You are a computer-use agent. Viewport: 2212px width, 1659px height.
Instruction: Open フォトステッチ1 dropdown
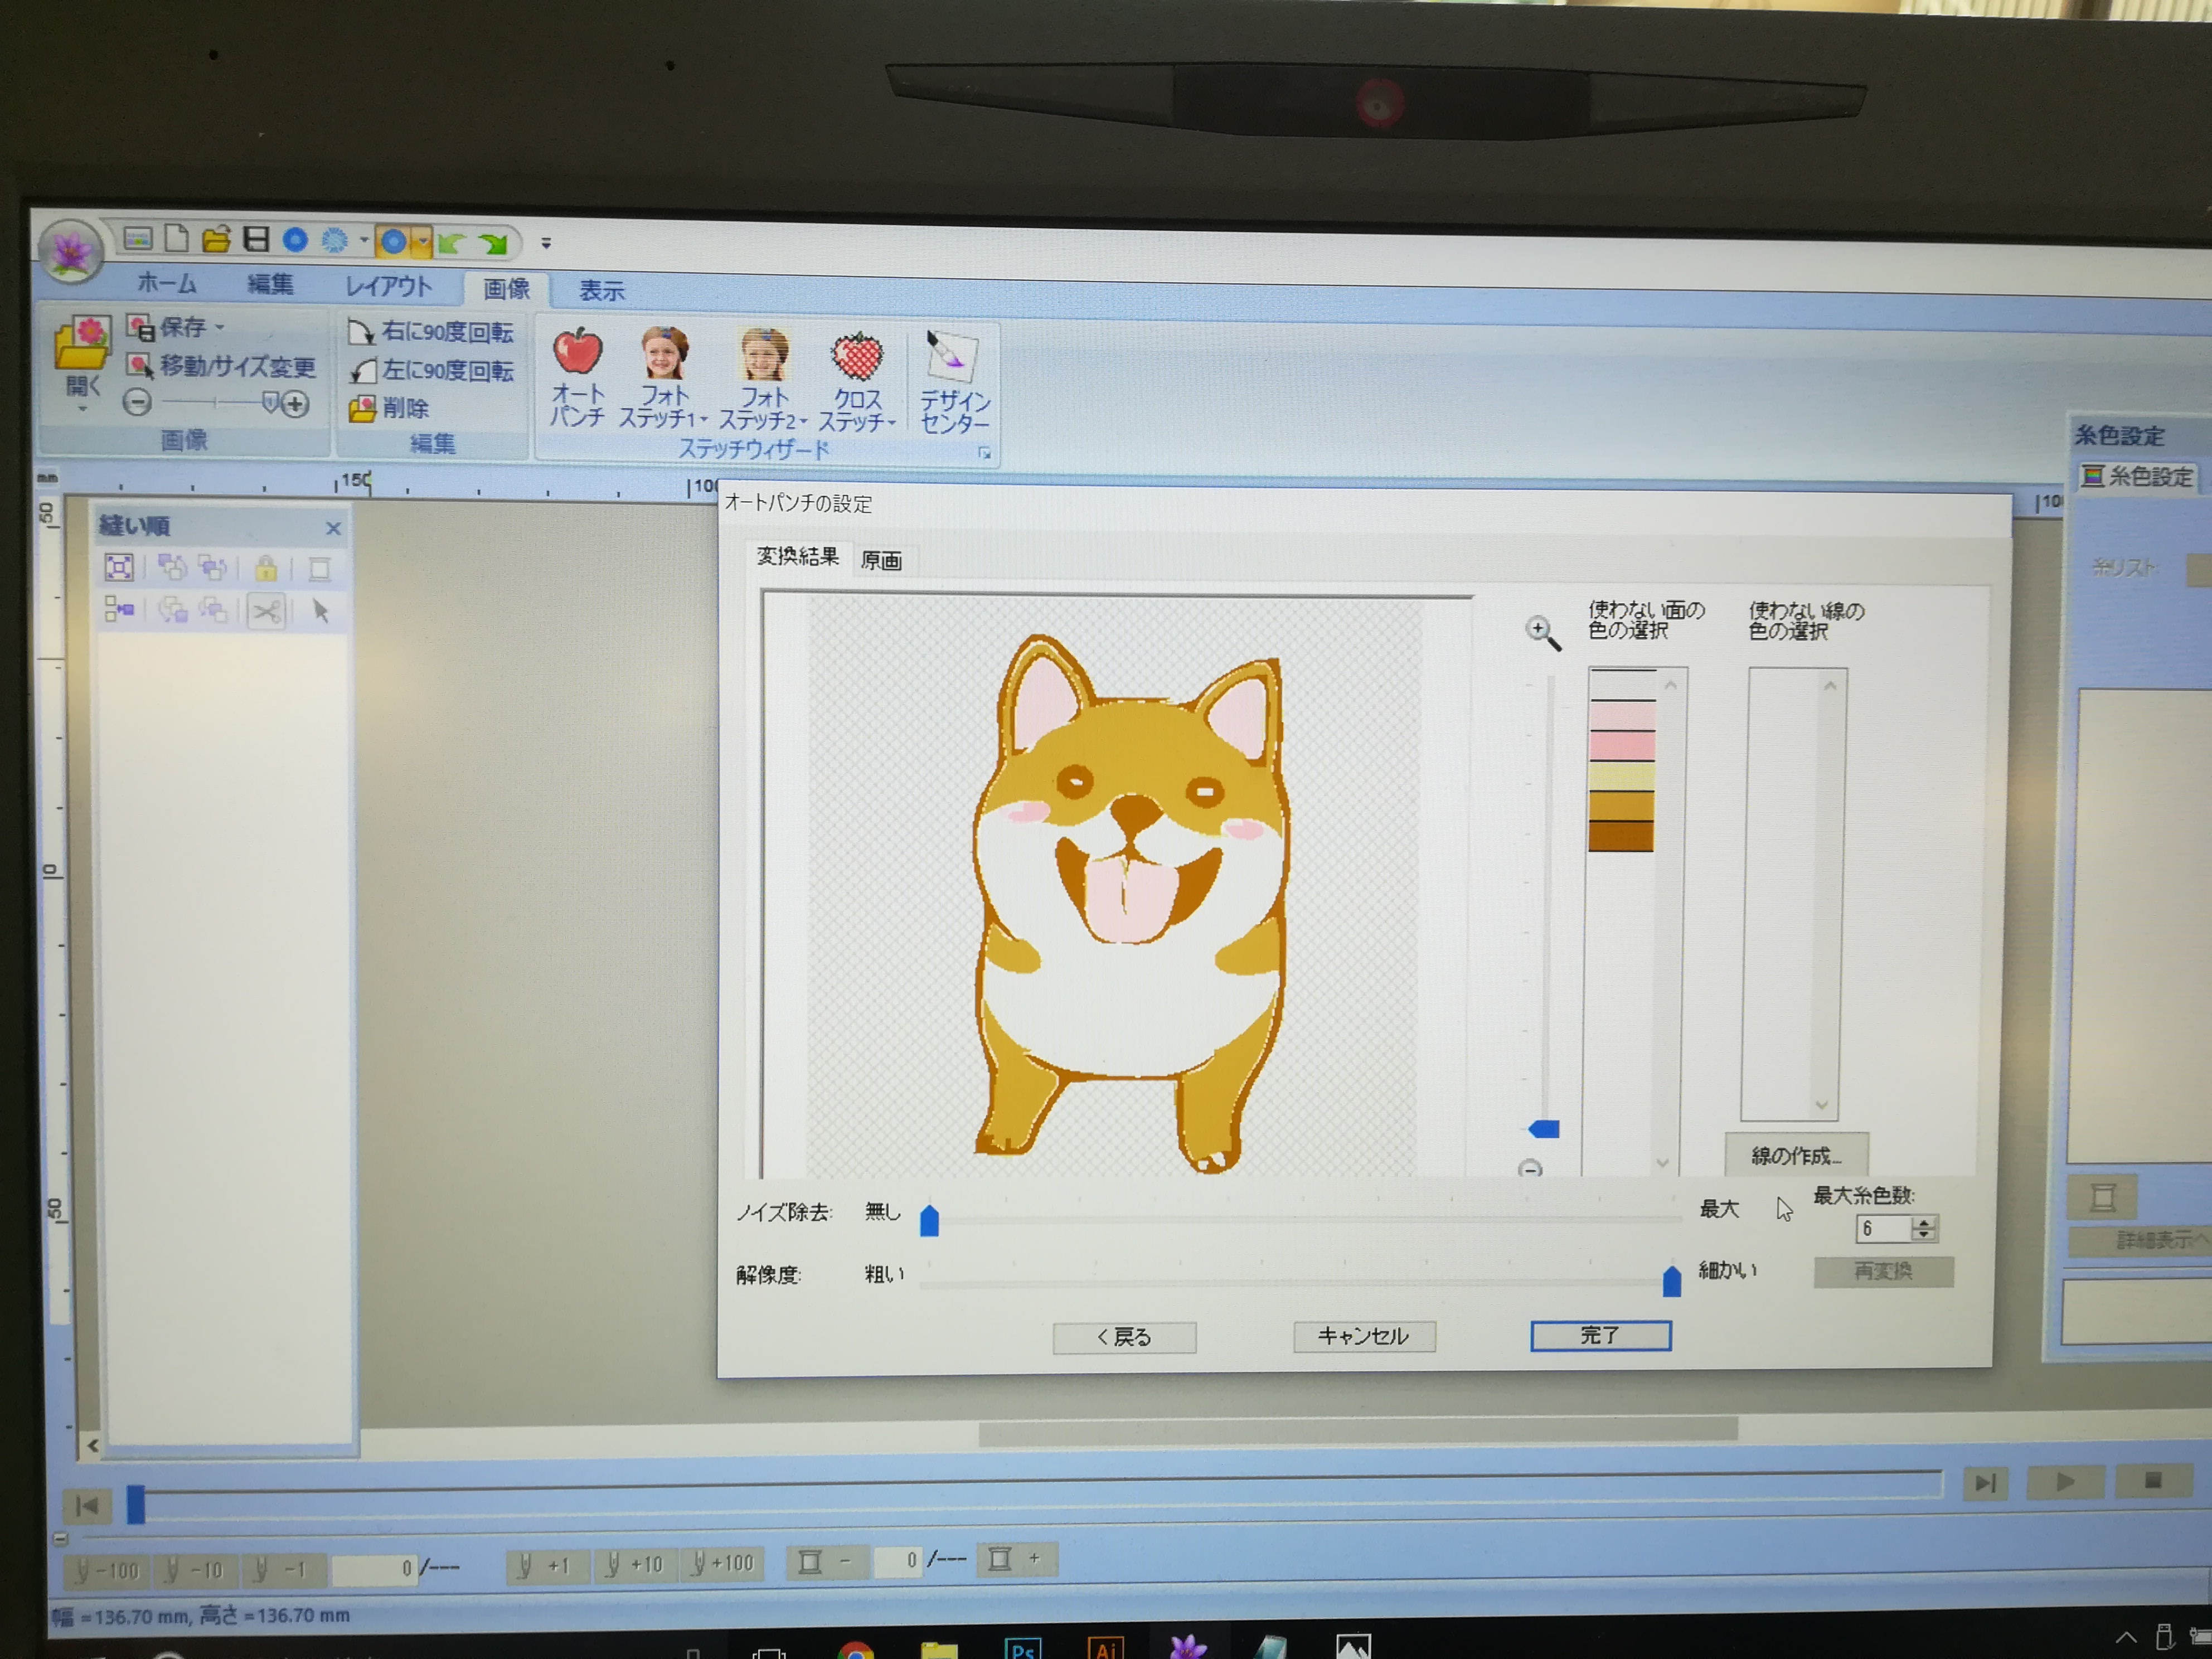(x=704, y=419)
